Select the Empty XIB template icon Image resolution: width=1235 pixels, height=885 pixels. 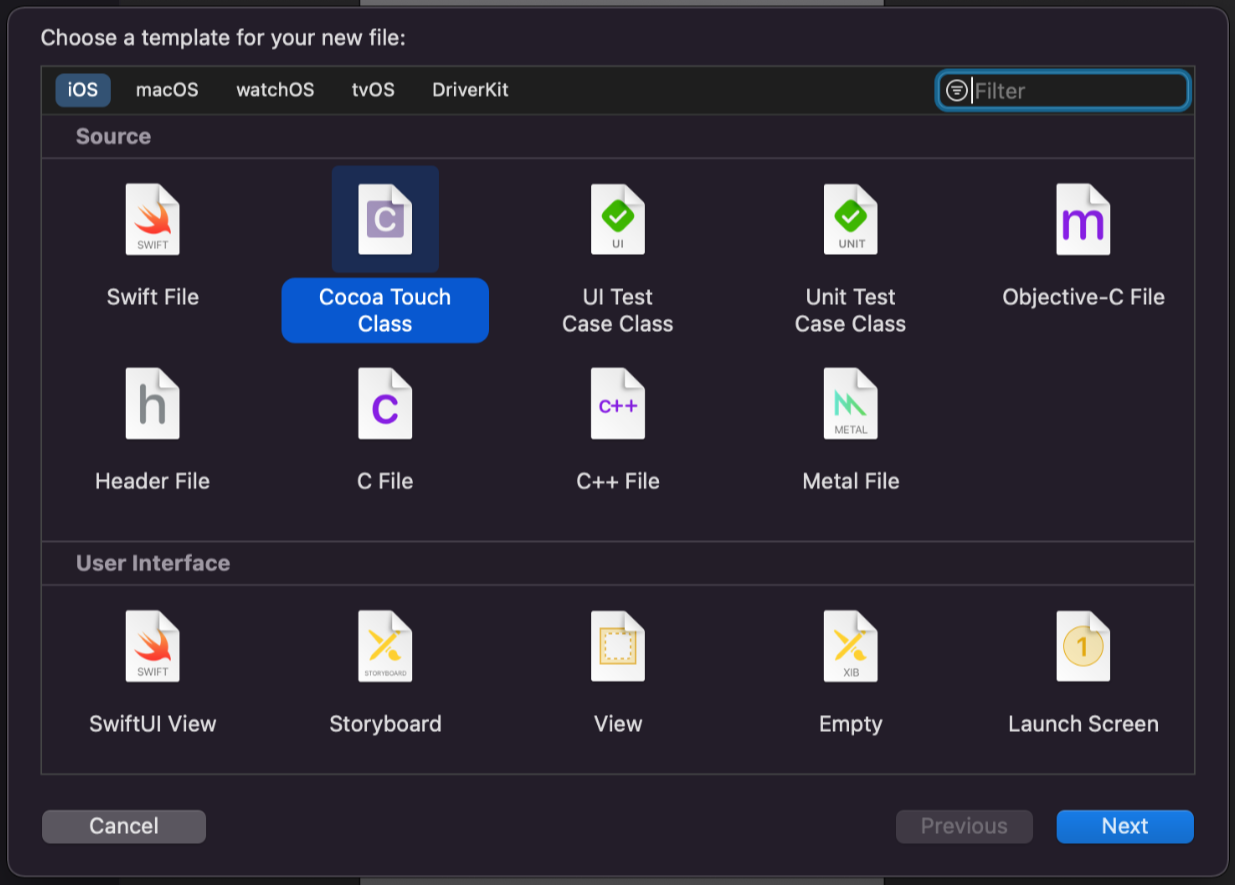point(851,646)
